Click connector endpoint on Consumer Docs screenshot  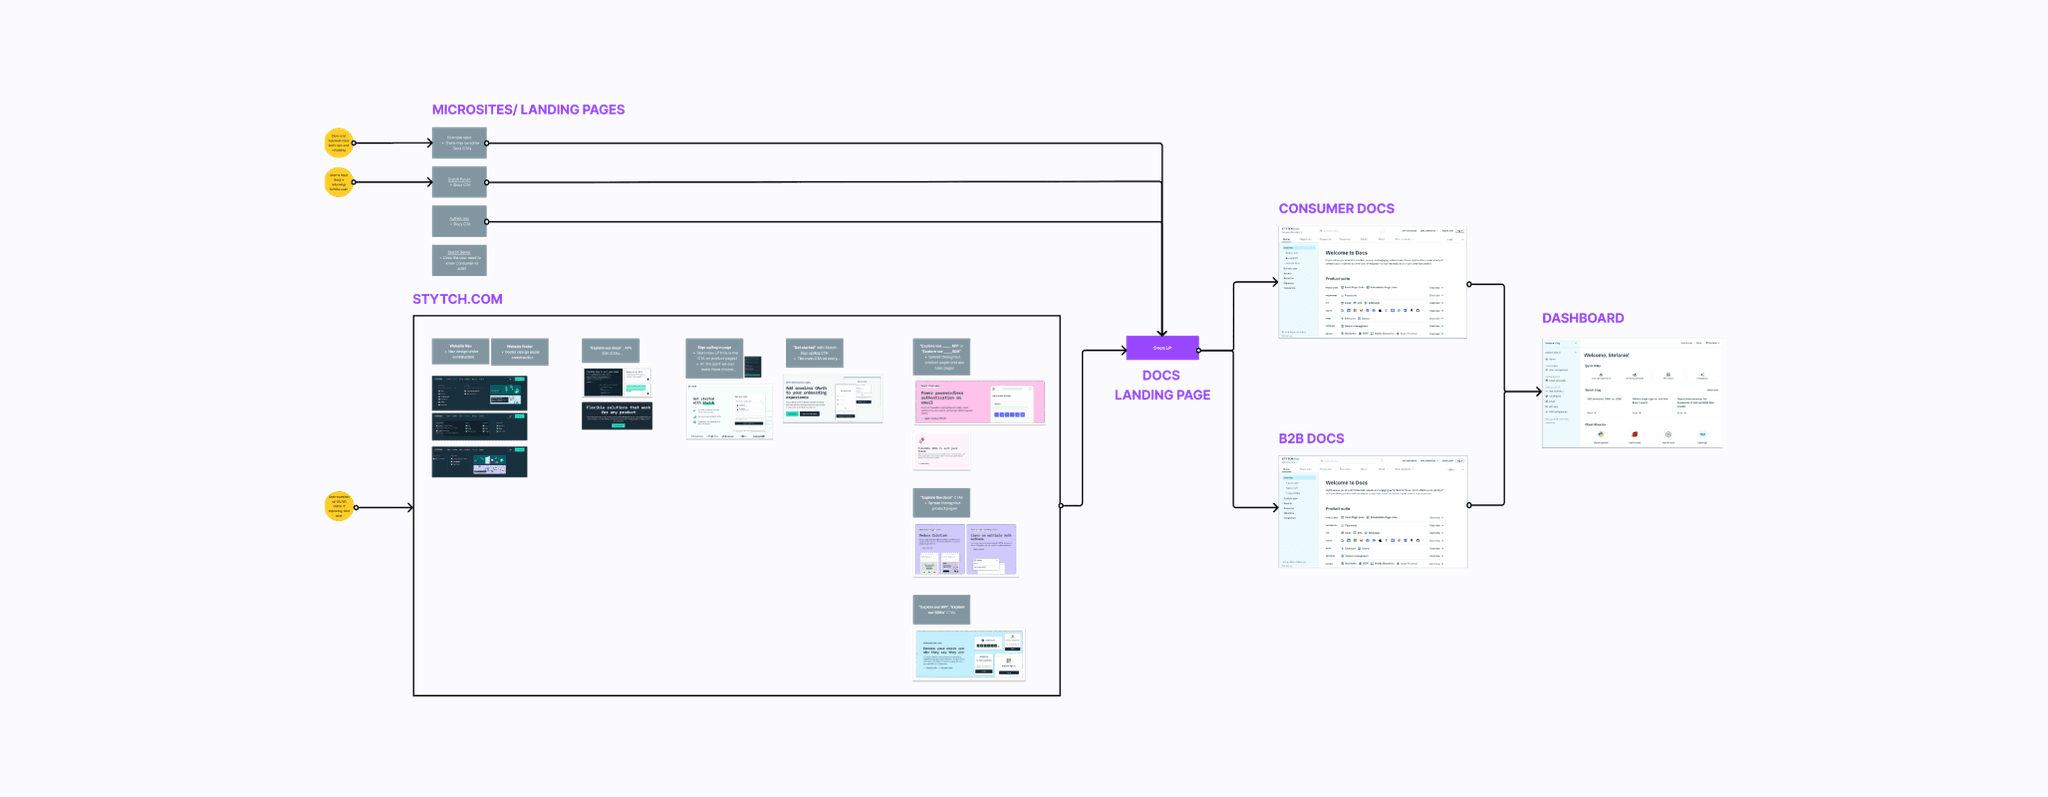tap(1468, 284)
